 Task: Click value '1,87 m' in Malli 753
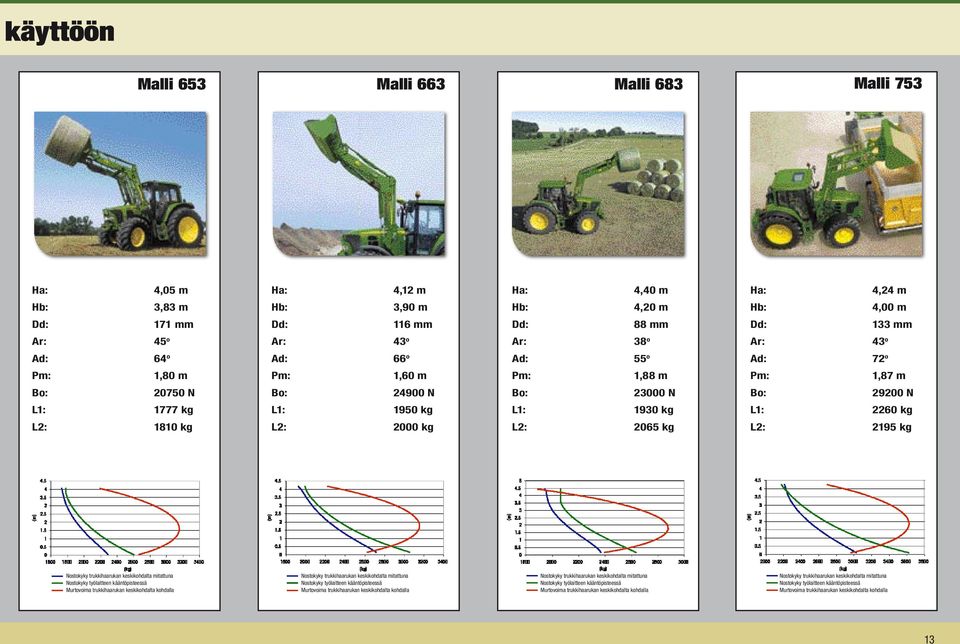point(888,376)
